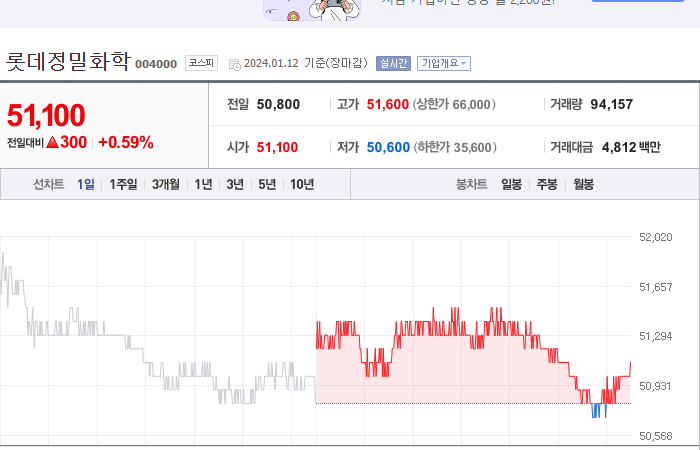Click the 롯데정밀화학 stock name
700x450 pixels.
coord(68,61)
